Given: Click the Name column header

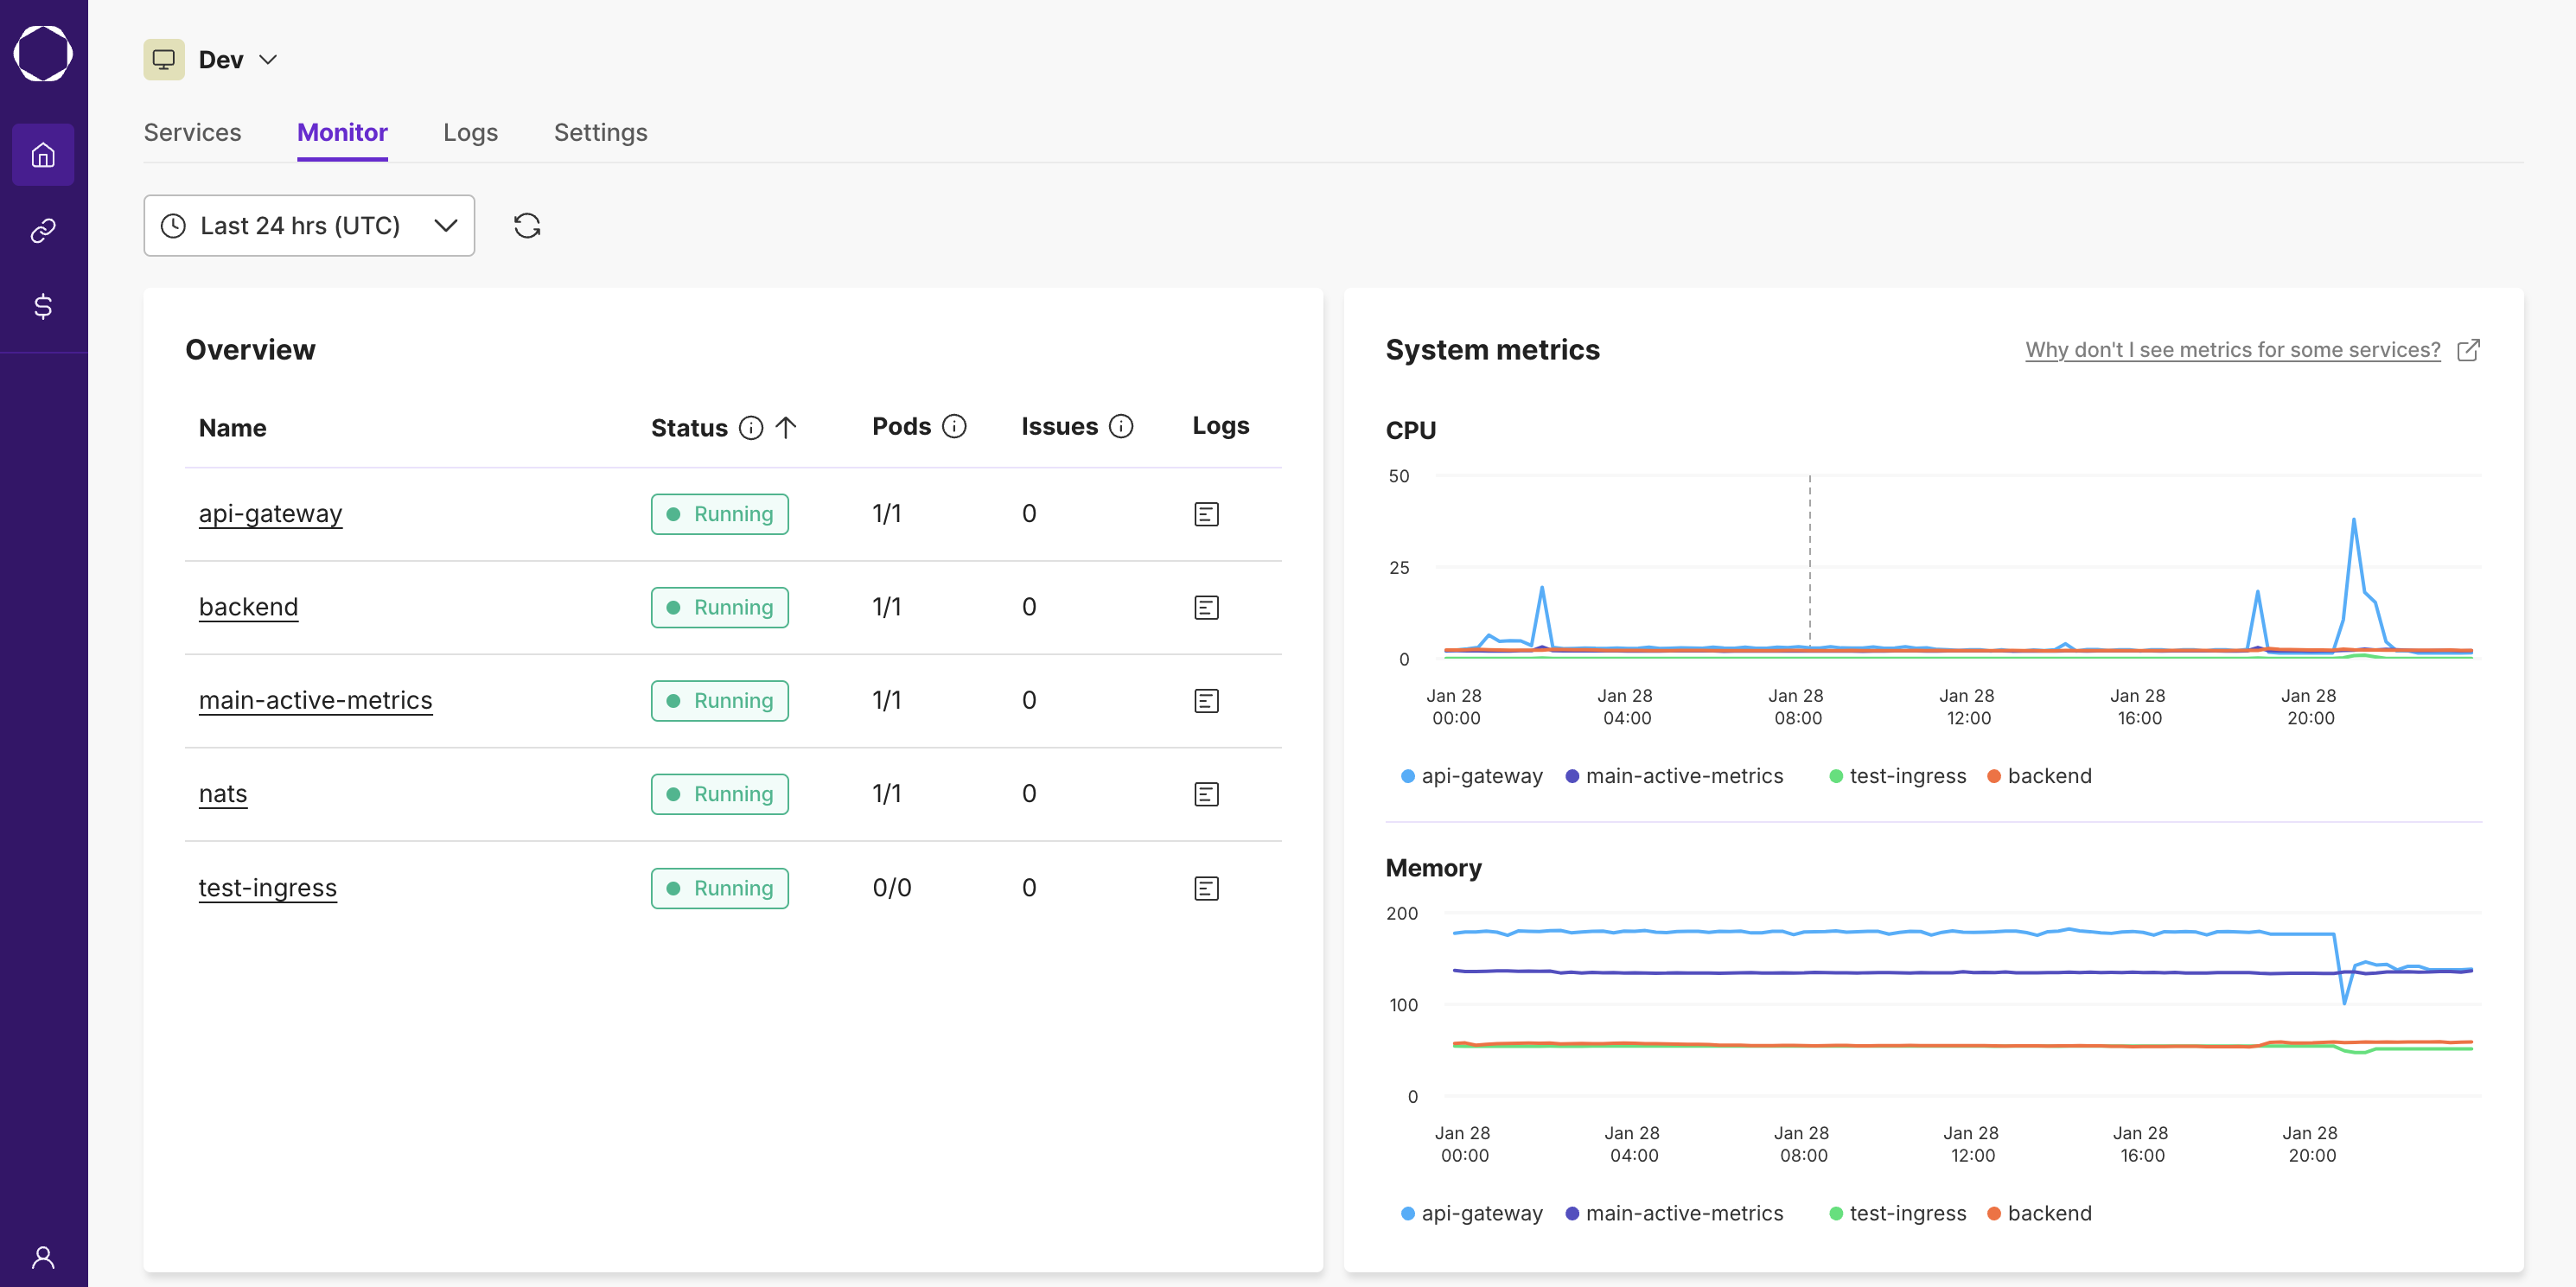Looking at the screenshot, I should coord(232,428).
